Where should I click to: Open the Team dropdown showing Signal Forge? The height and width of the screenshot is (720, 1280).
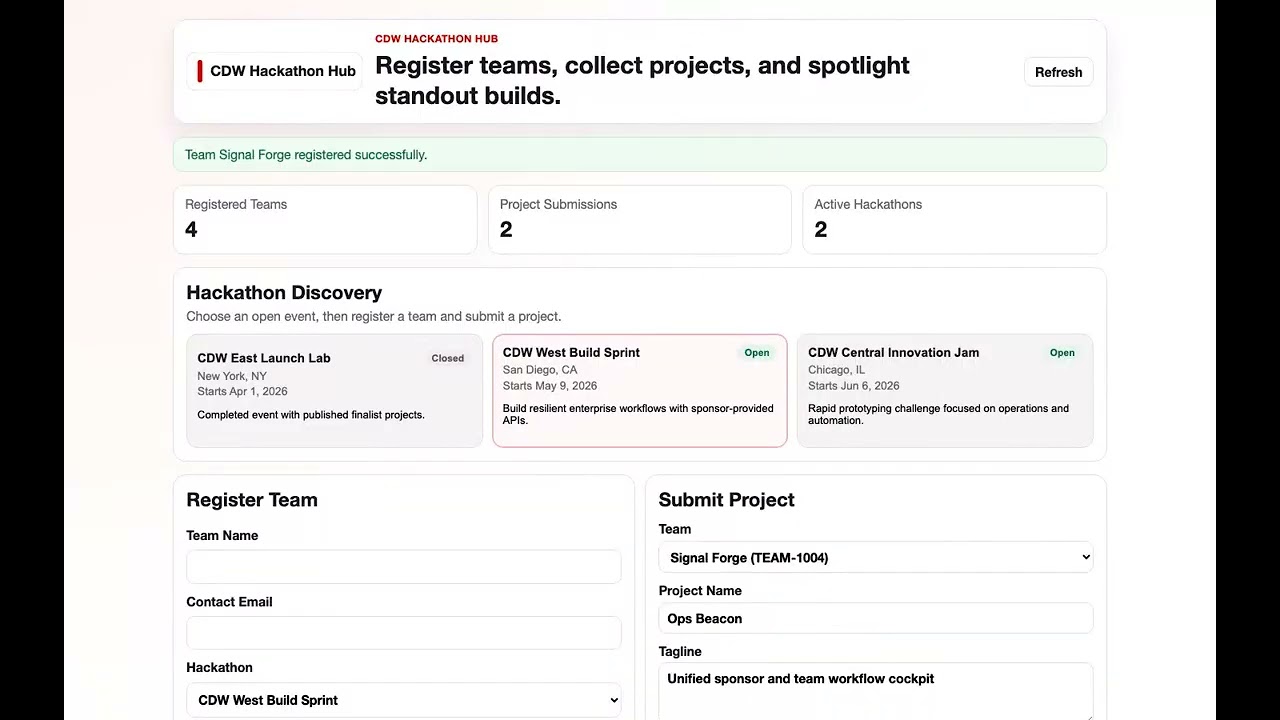pyautogui.click(x=875, y=557)
